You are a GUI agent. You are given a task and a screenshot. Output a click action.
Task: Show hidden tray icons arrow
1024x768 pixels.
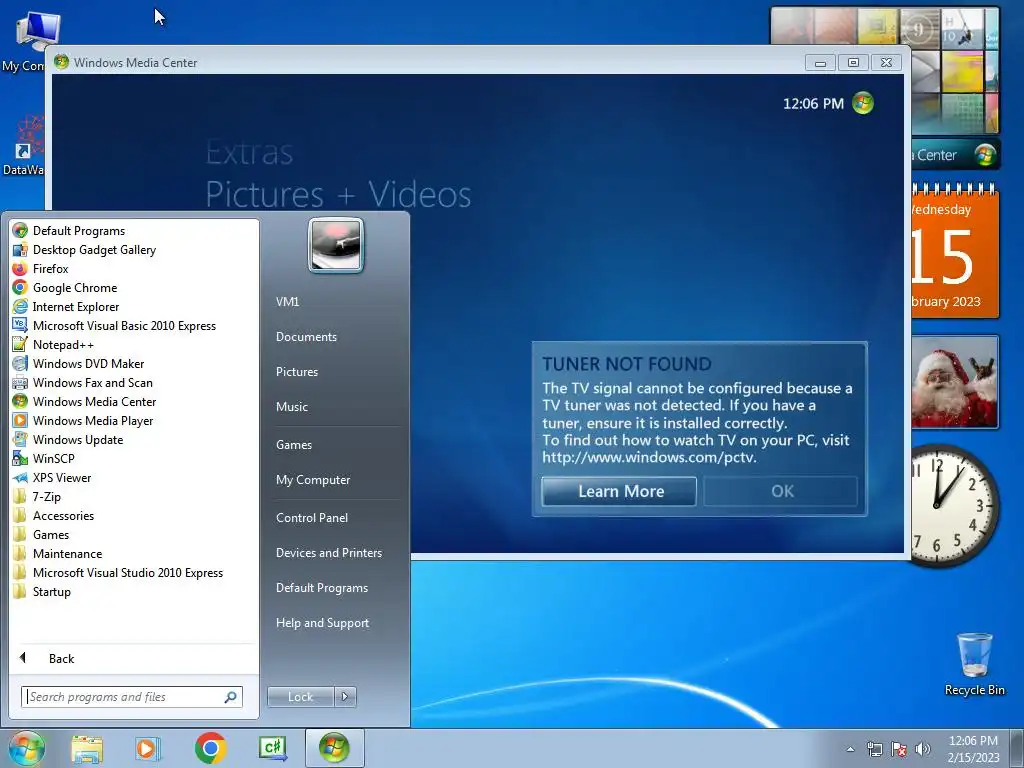coord(850,749)
